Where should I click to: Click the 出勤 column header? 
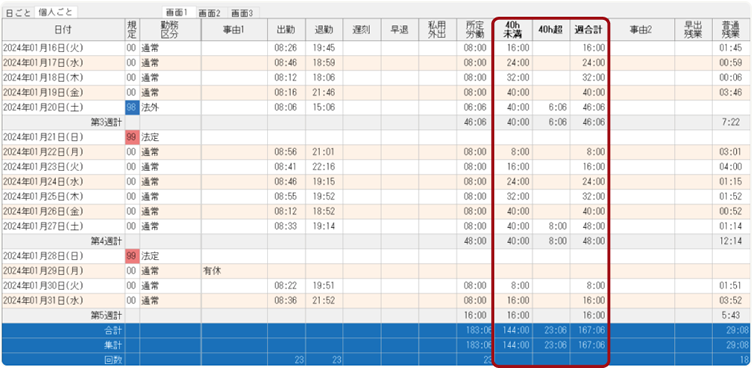[286, 30]
